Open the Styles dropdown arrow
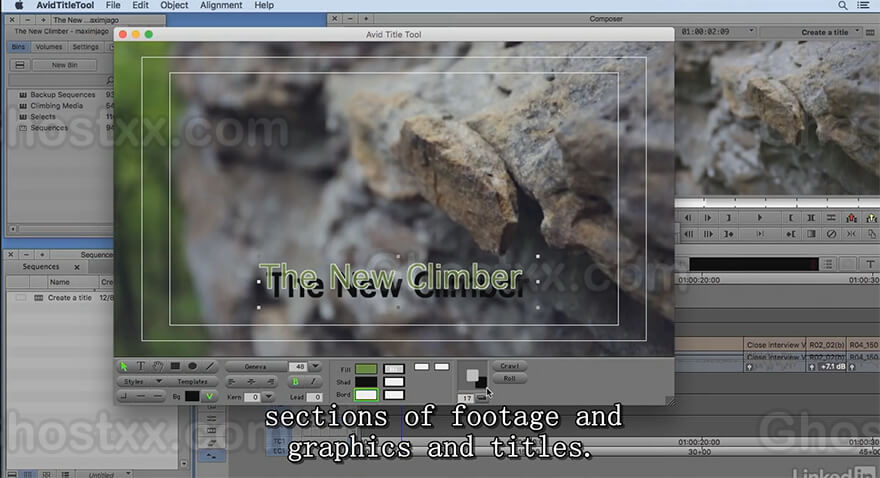 [159, 382]
